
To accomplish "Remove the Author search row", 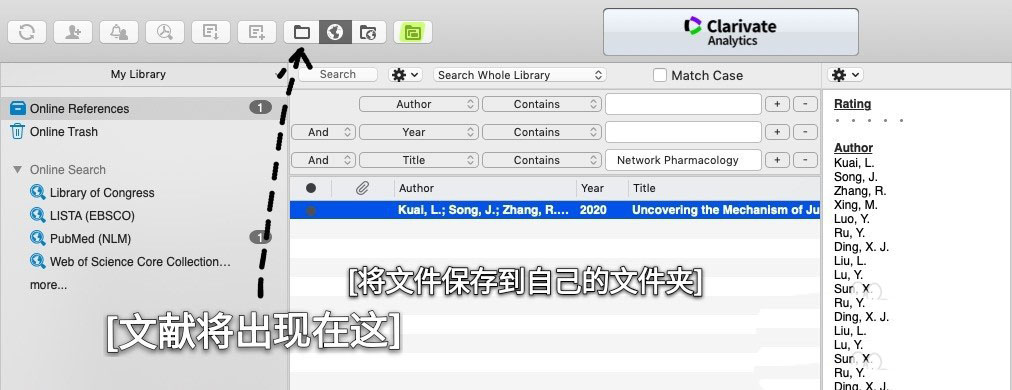I will pyautogui.click(x=805, y=104).
